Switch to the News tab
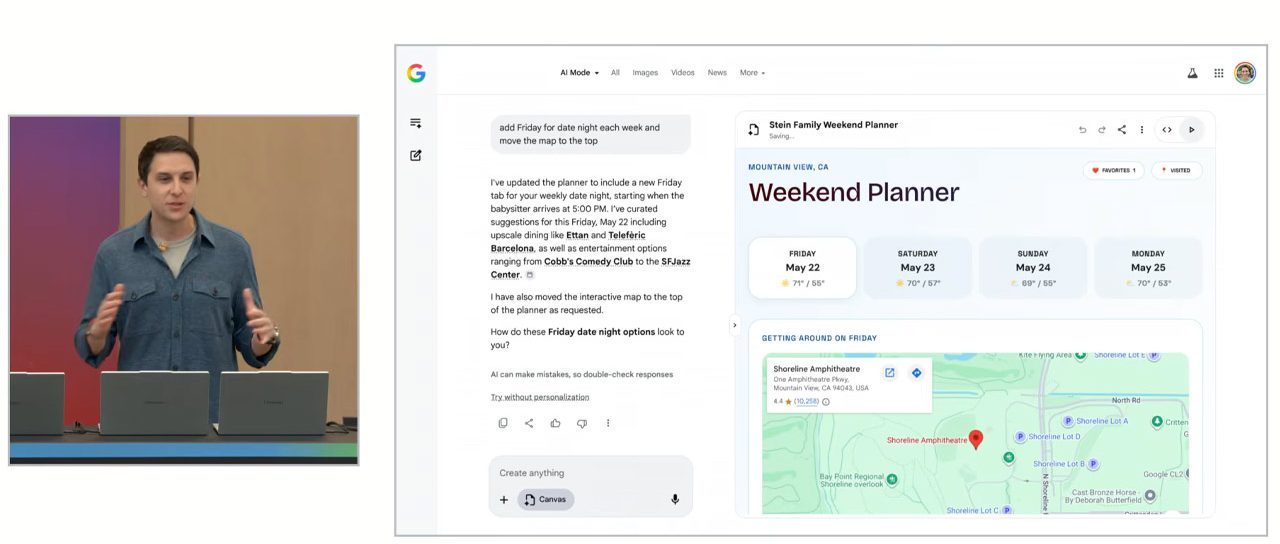 click(717, 73)
